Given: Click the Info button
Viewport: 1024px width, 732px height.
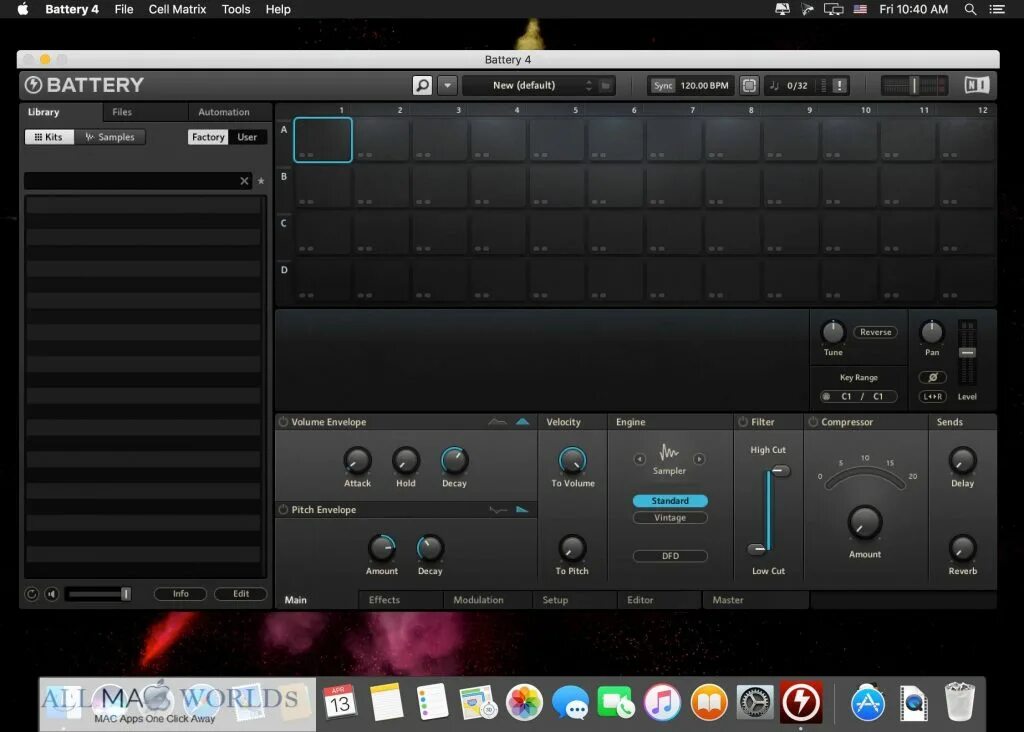Looking at the screenshot, I should click(181, 594).
